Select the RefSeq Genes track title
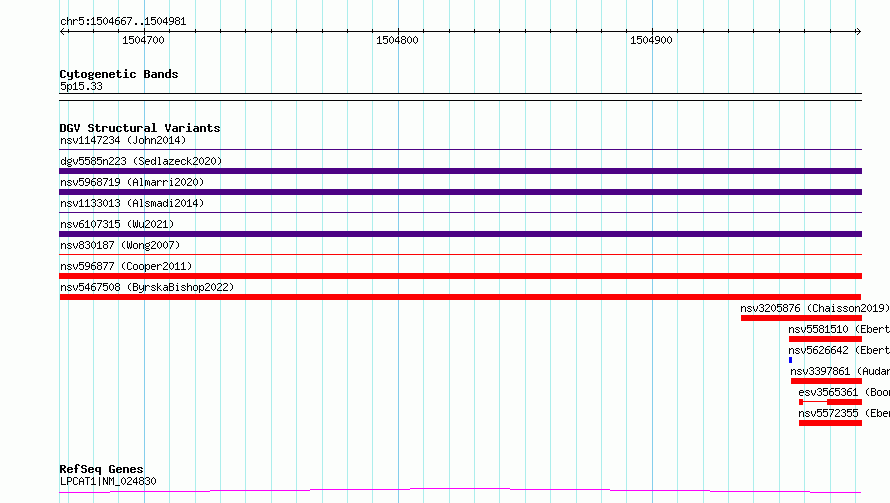 pyautogui.click(x=101, y=469)
